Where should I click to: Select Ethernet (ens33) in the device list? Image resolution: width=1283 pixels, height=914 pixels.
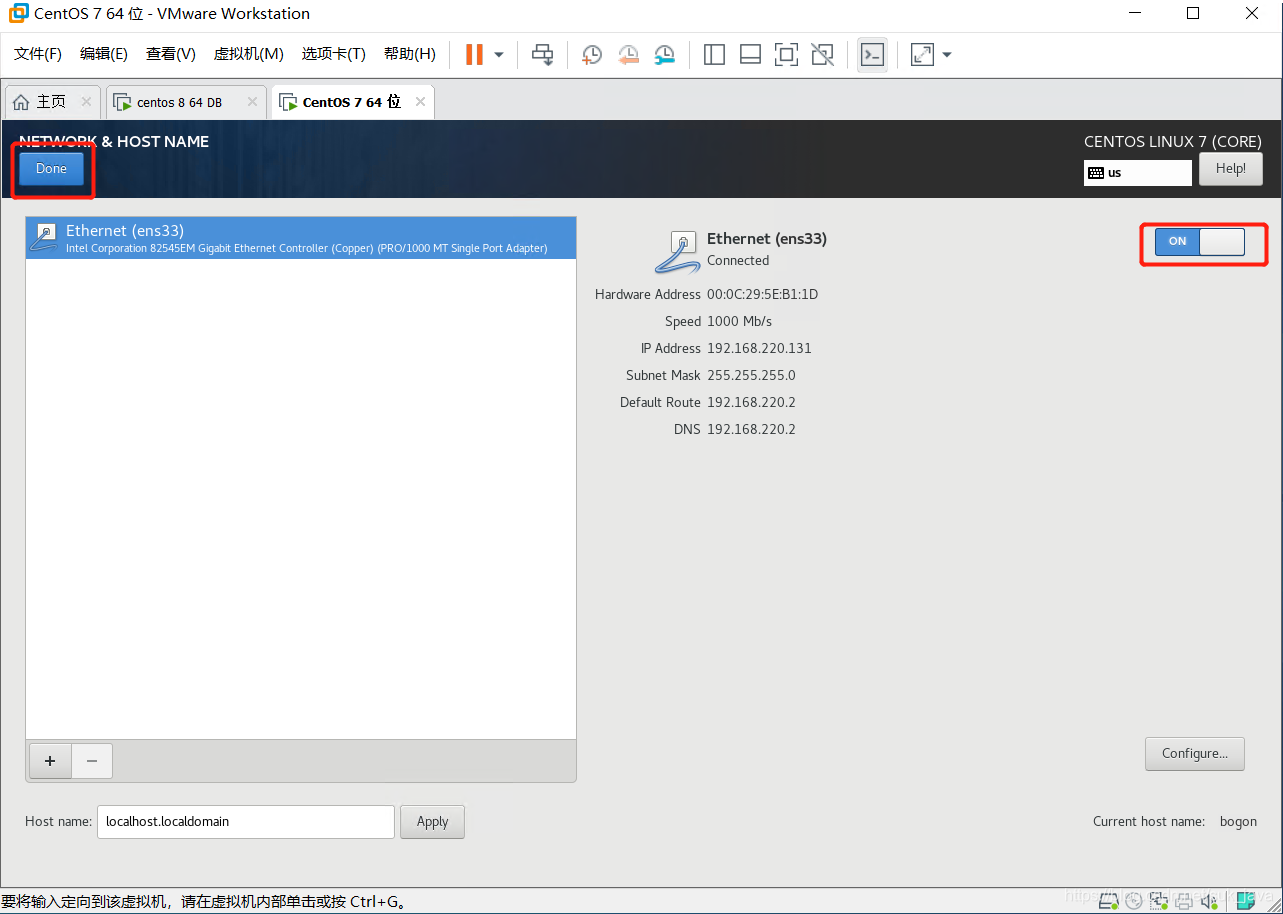pos(301,238)
